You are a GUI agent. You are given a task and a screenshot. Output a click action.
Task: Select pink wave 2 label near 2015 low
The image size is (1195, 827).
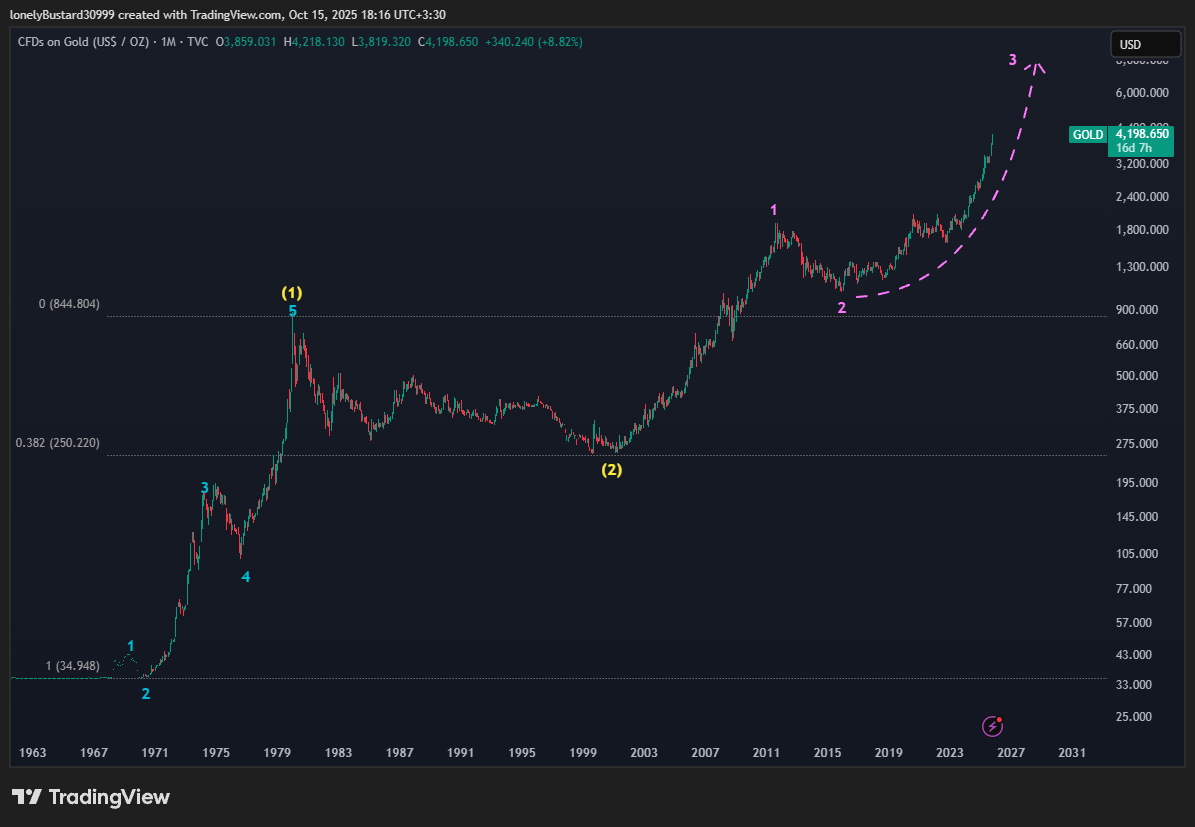(x=842, y=308)
